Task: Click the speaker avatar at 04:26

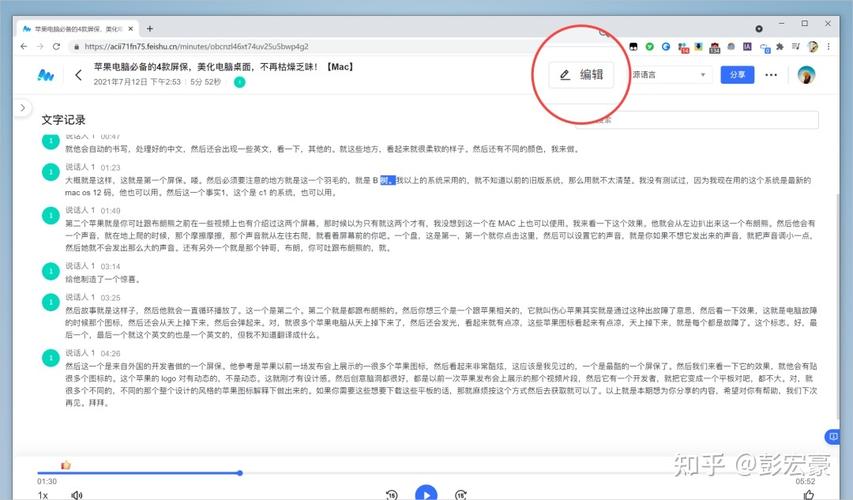Action: (x=51, y=357)
